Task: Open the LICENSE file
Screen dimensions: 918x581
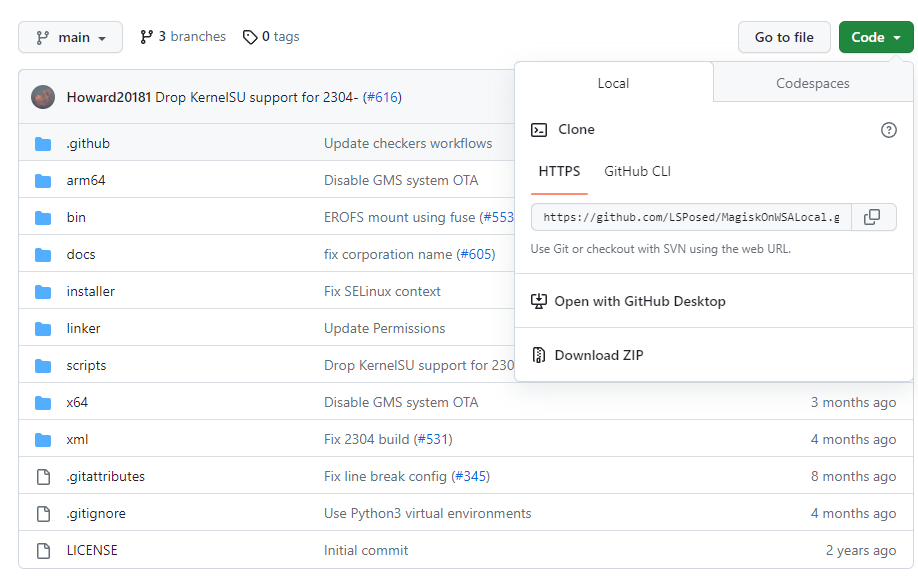Action: [92, 551]
